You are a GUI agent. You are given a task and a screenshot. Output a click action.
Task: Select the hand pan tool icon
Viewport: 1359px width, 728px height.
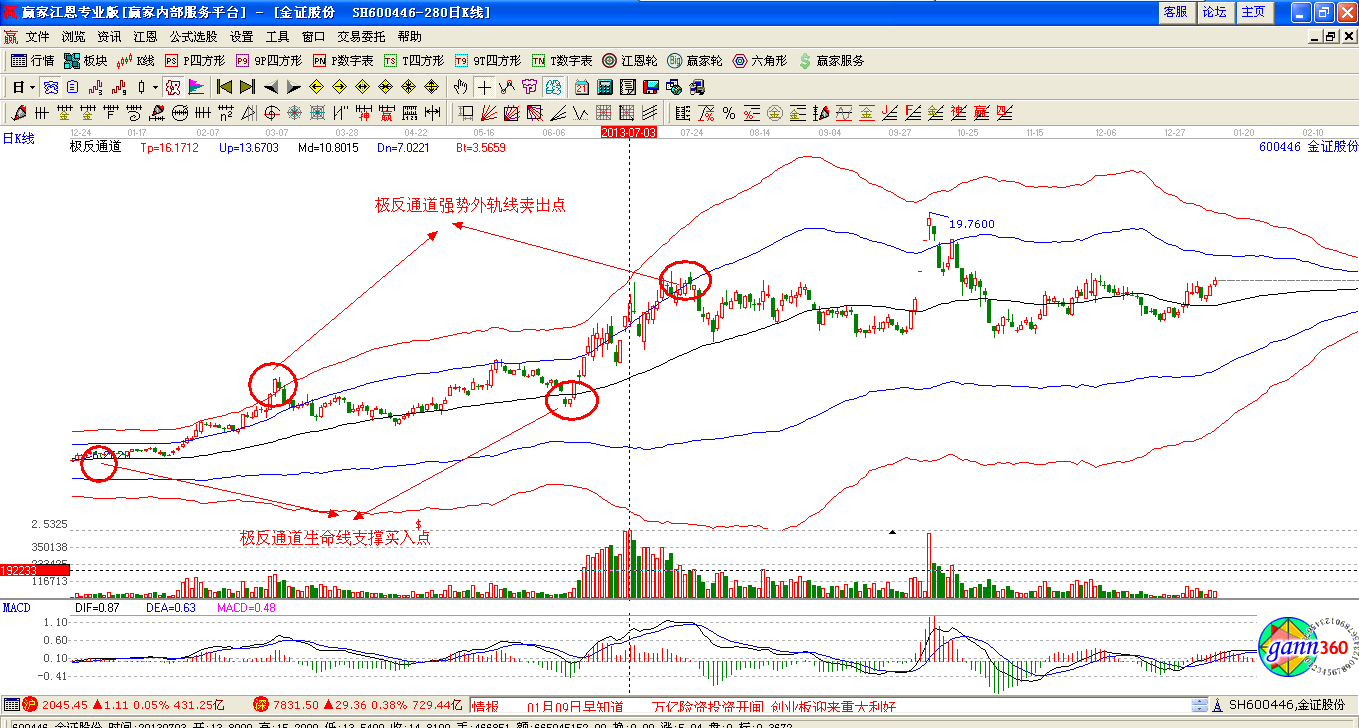461,87
